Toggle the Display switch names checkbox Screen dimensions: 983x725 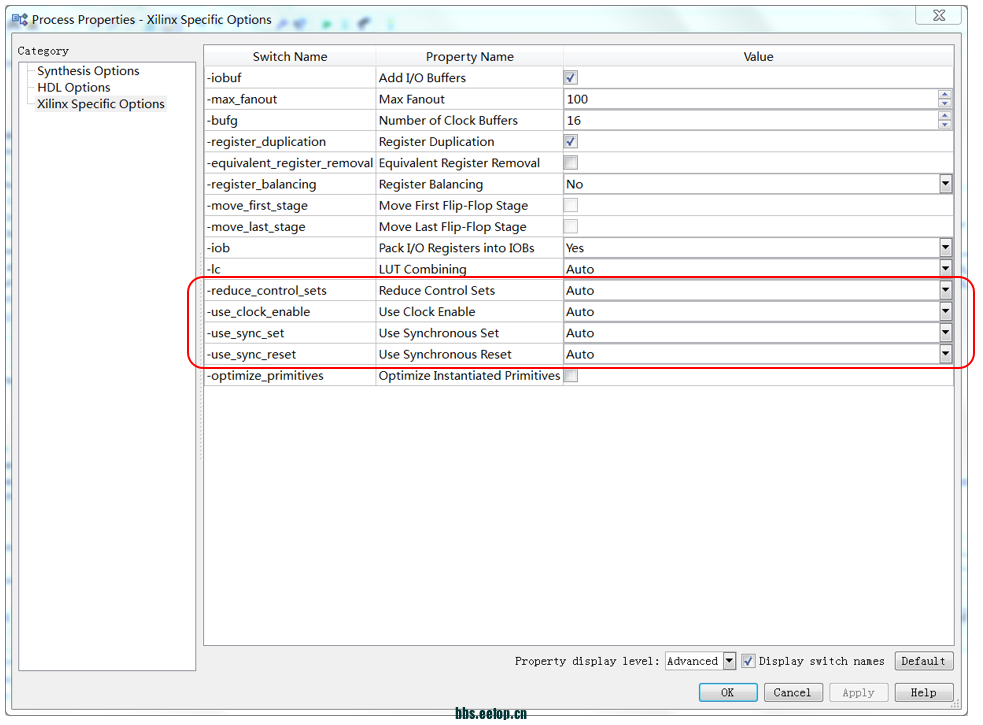748,661
